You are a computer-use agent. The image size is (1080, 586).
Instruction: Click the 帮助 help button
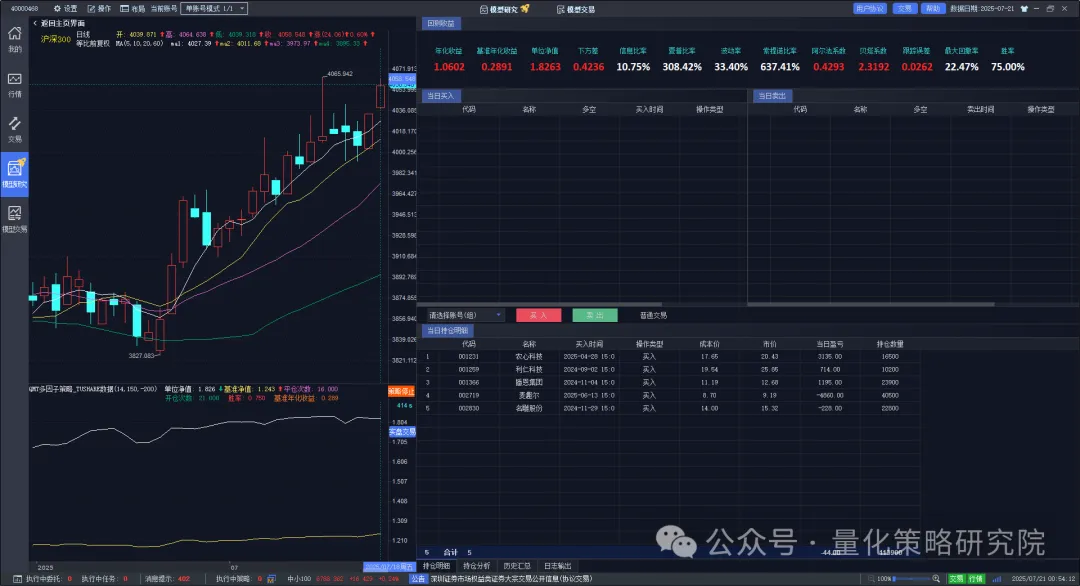[x=933, y=9]
